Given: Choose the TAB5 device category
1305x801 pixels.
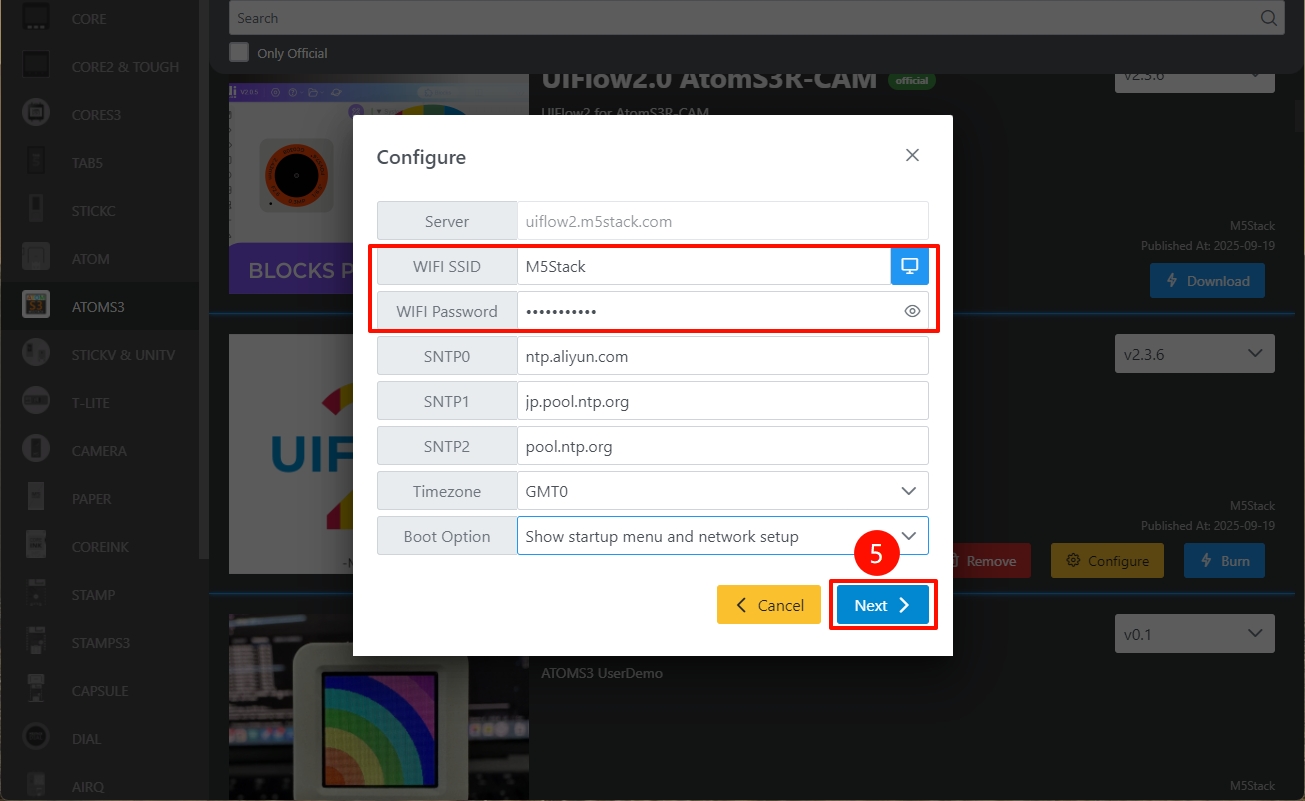Looking at the screenshot, I should tap(100, 163).
